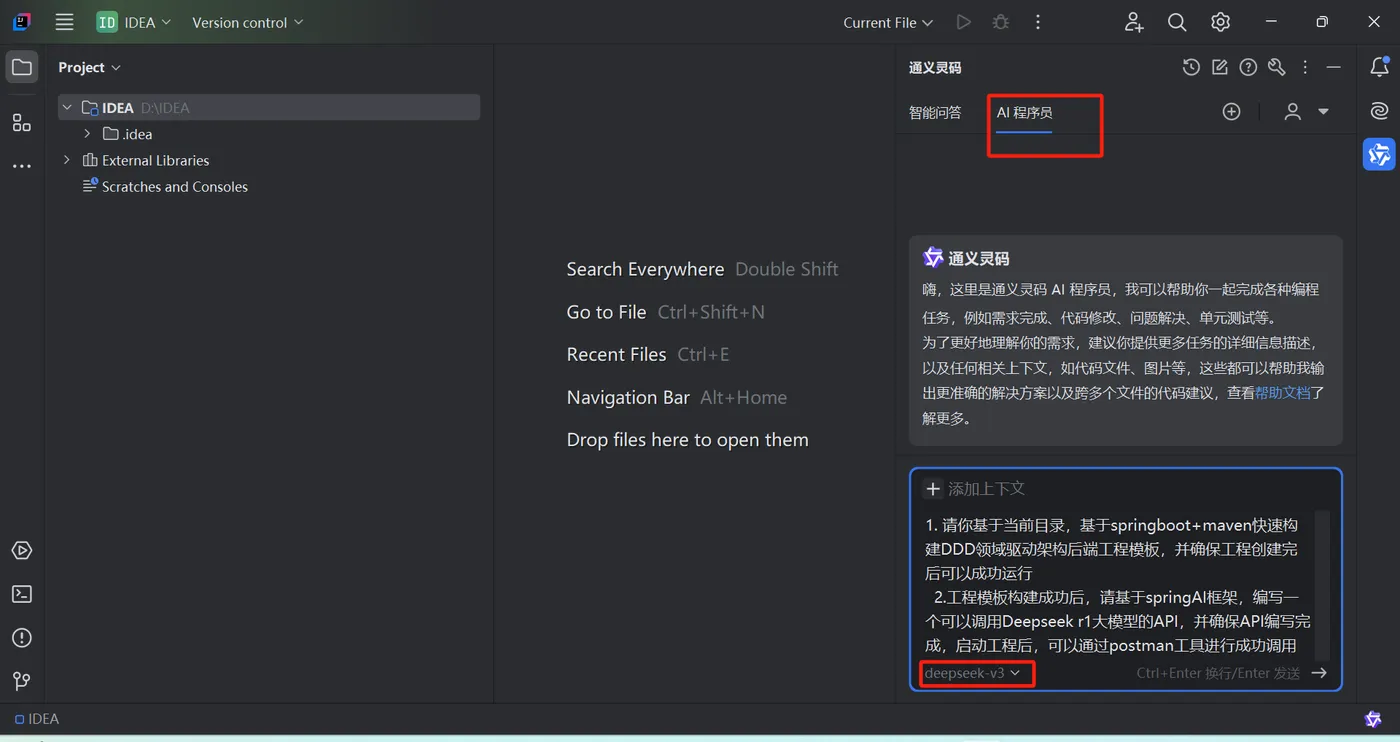Image resolution: width=1400 pixels, height=742 pixels.
Task: Open the Code With Me icon
Action: [x=1133, y=22]
